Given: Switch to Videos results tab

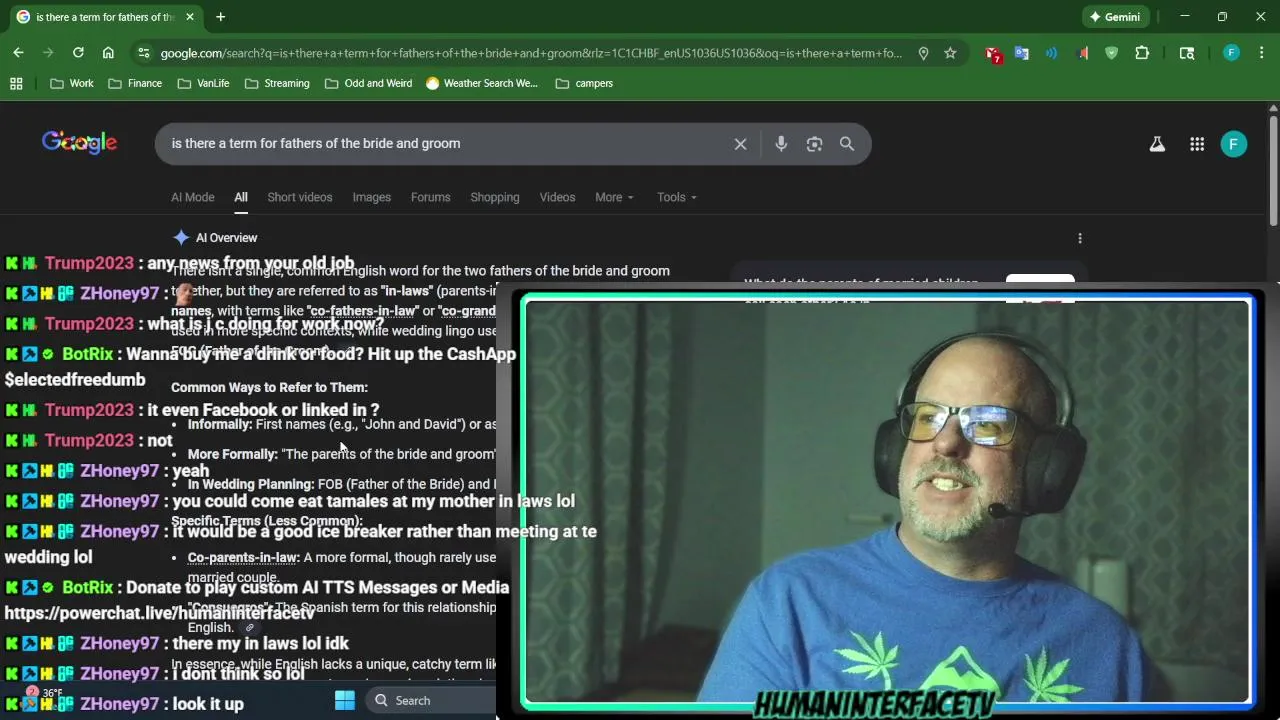Looking at the screenshot, I should pos(558,197).
